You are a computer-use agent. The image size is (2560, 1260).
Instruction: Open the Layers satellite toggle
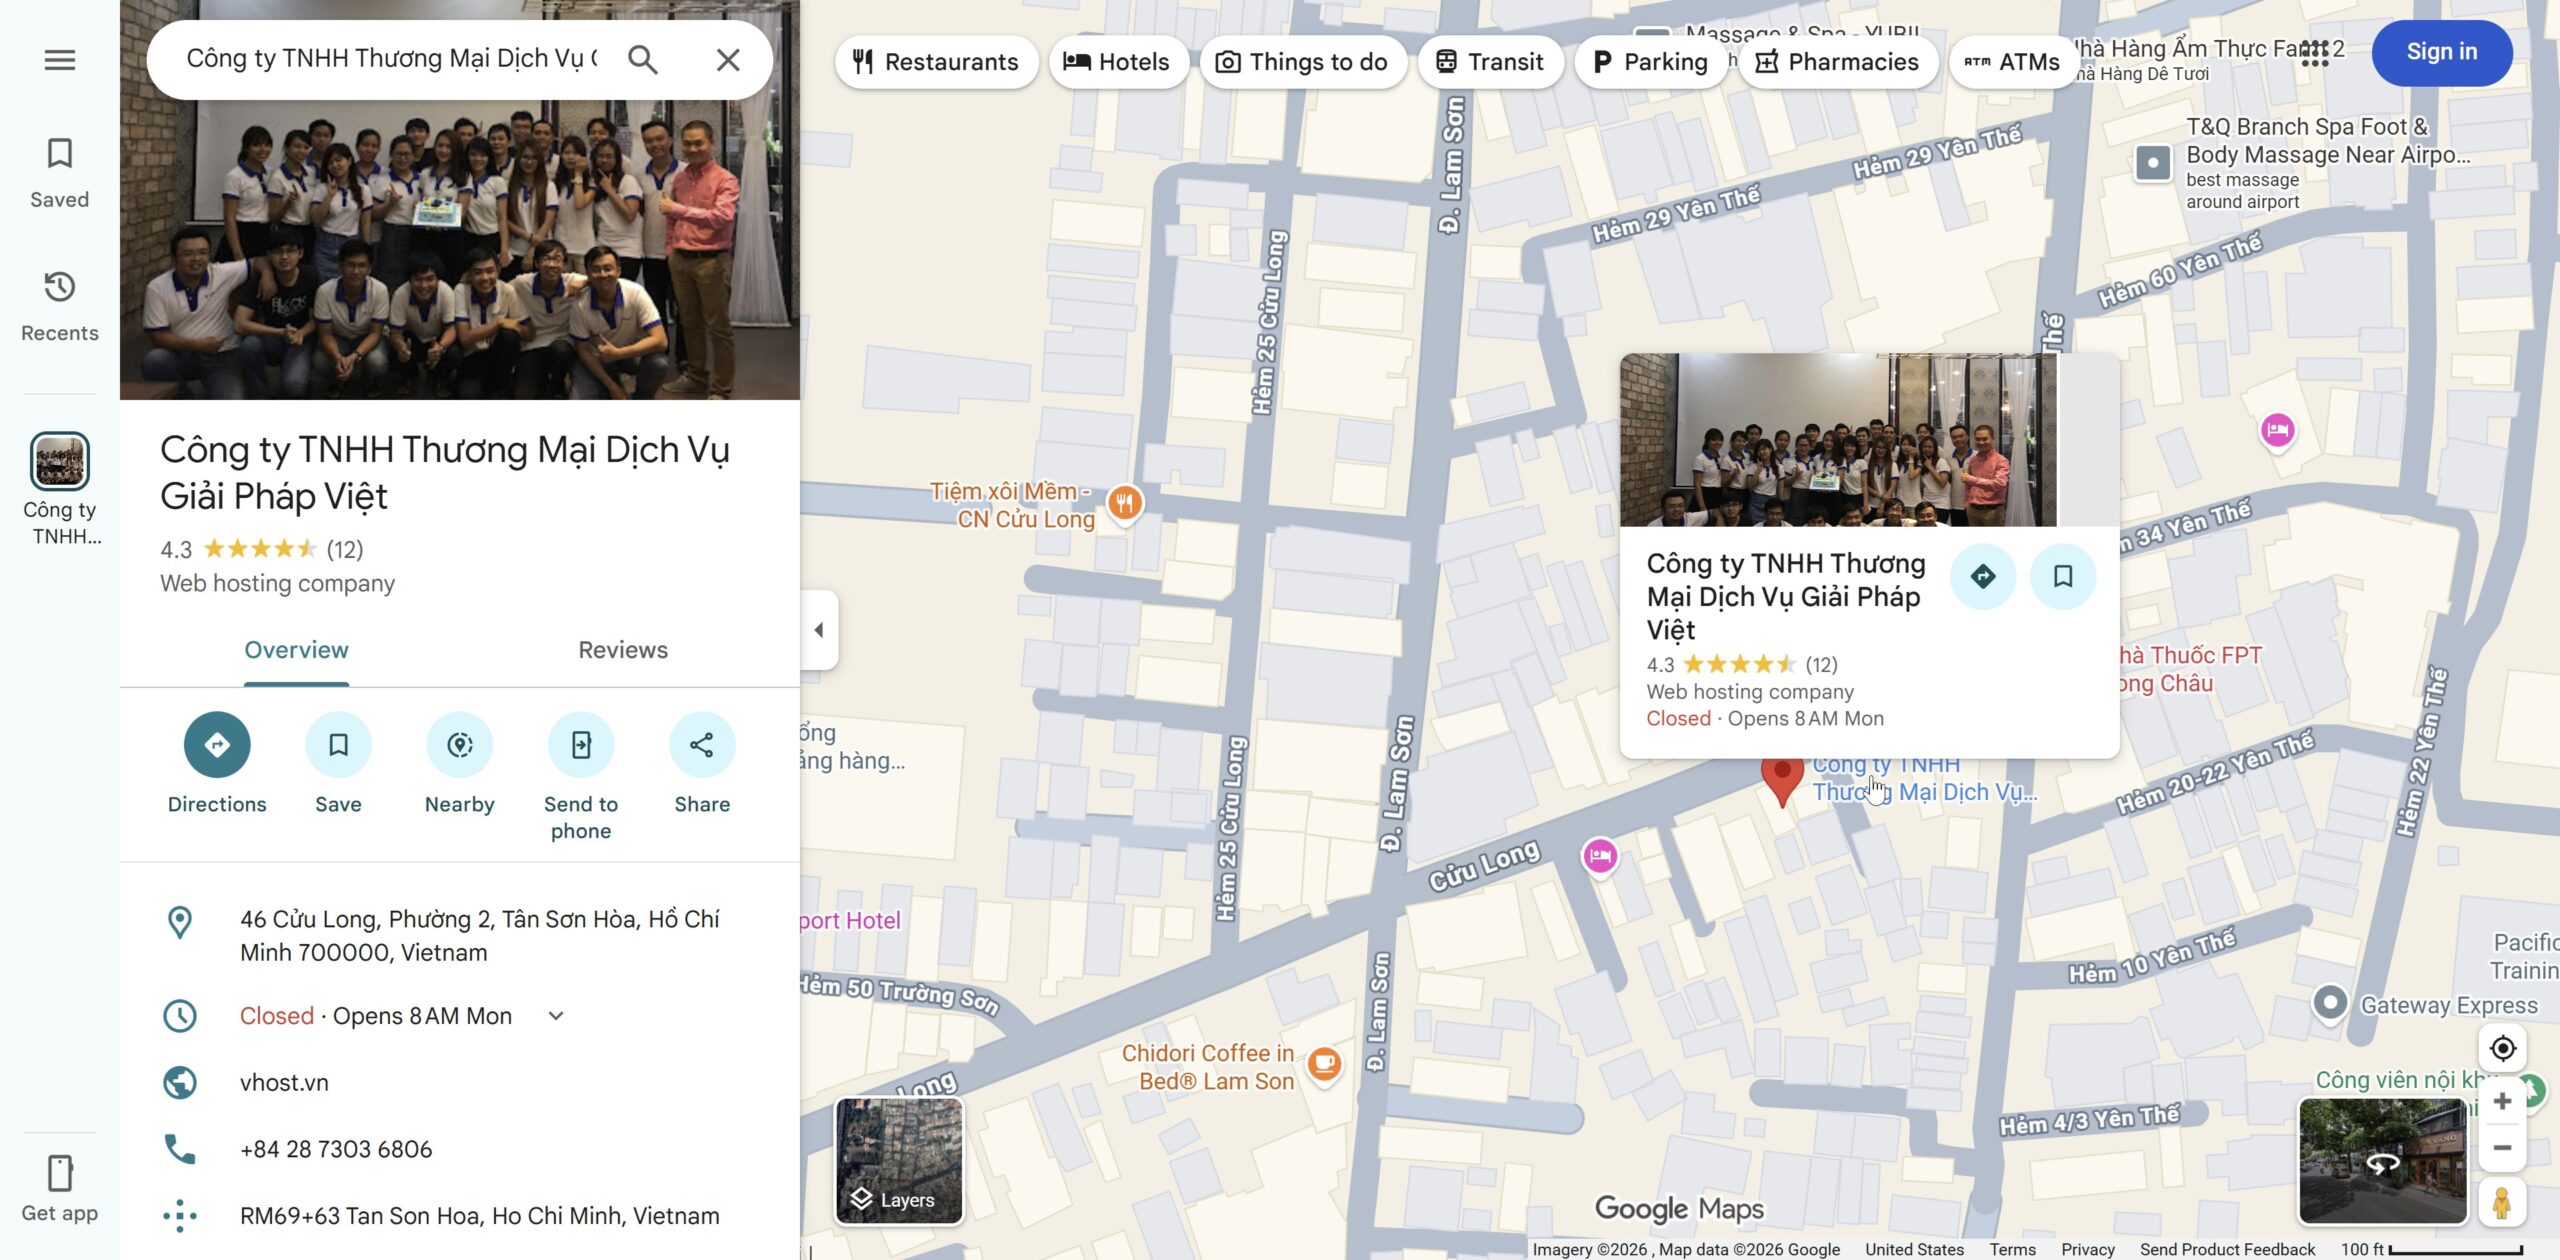pyautogui.click(x=899, y=1160)
